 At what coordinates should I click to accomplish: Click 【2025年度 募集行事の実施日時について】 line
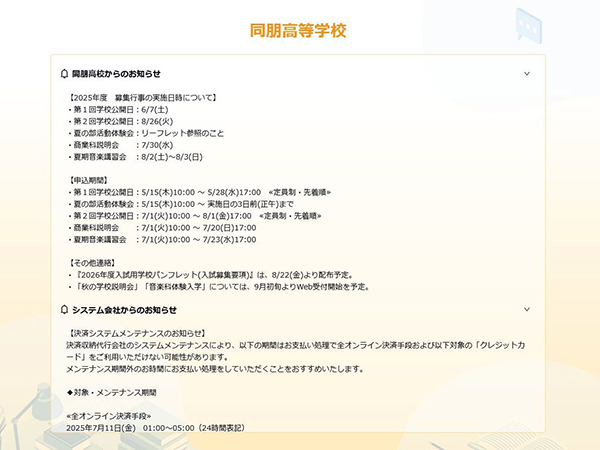(x=143, y=98)
